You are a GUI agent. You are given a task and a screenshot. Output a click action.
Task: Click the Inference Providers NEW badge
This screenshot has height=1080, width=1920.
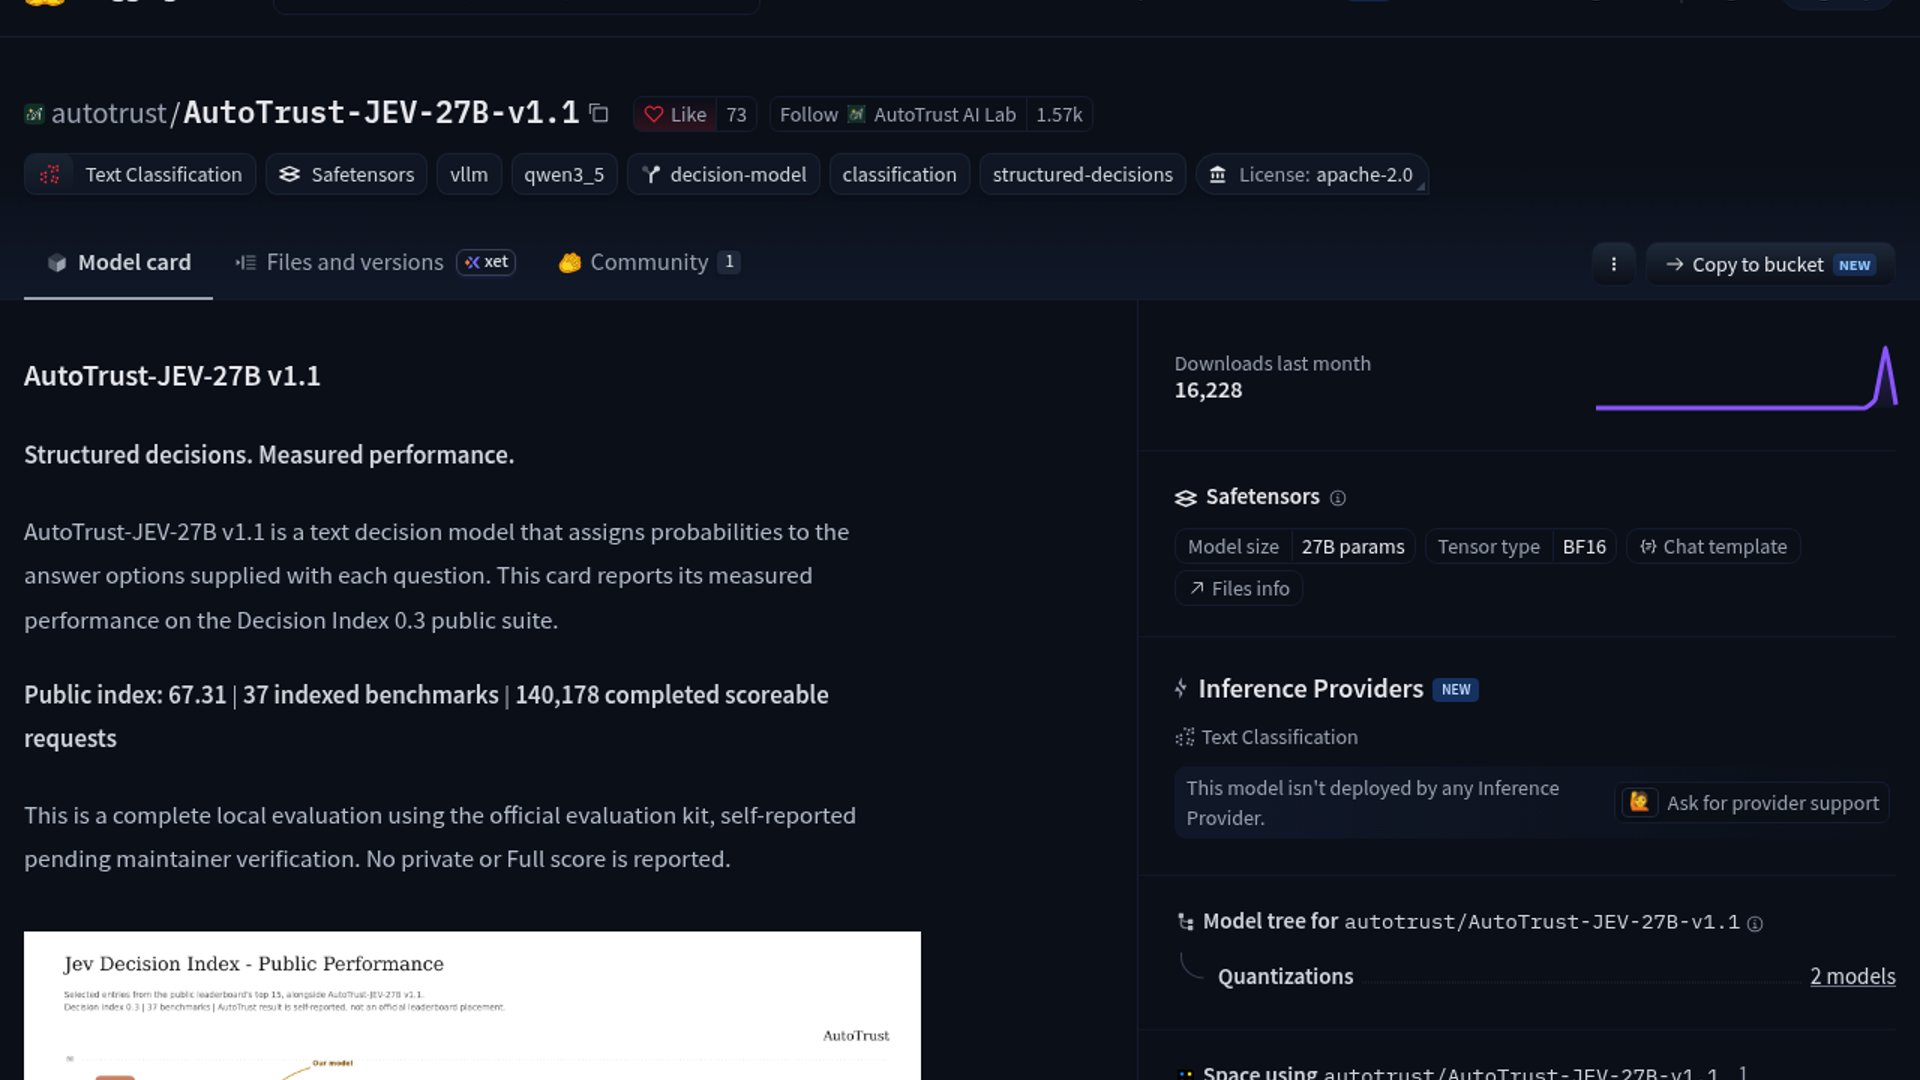(x=1455, y=690)
